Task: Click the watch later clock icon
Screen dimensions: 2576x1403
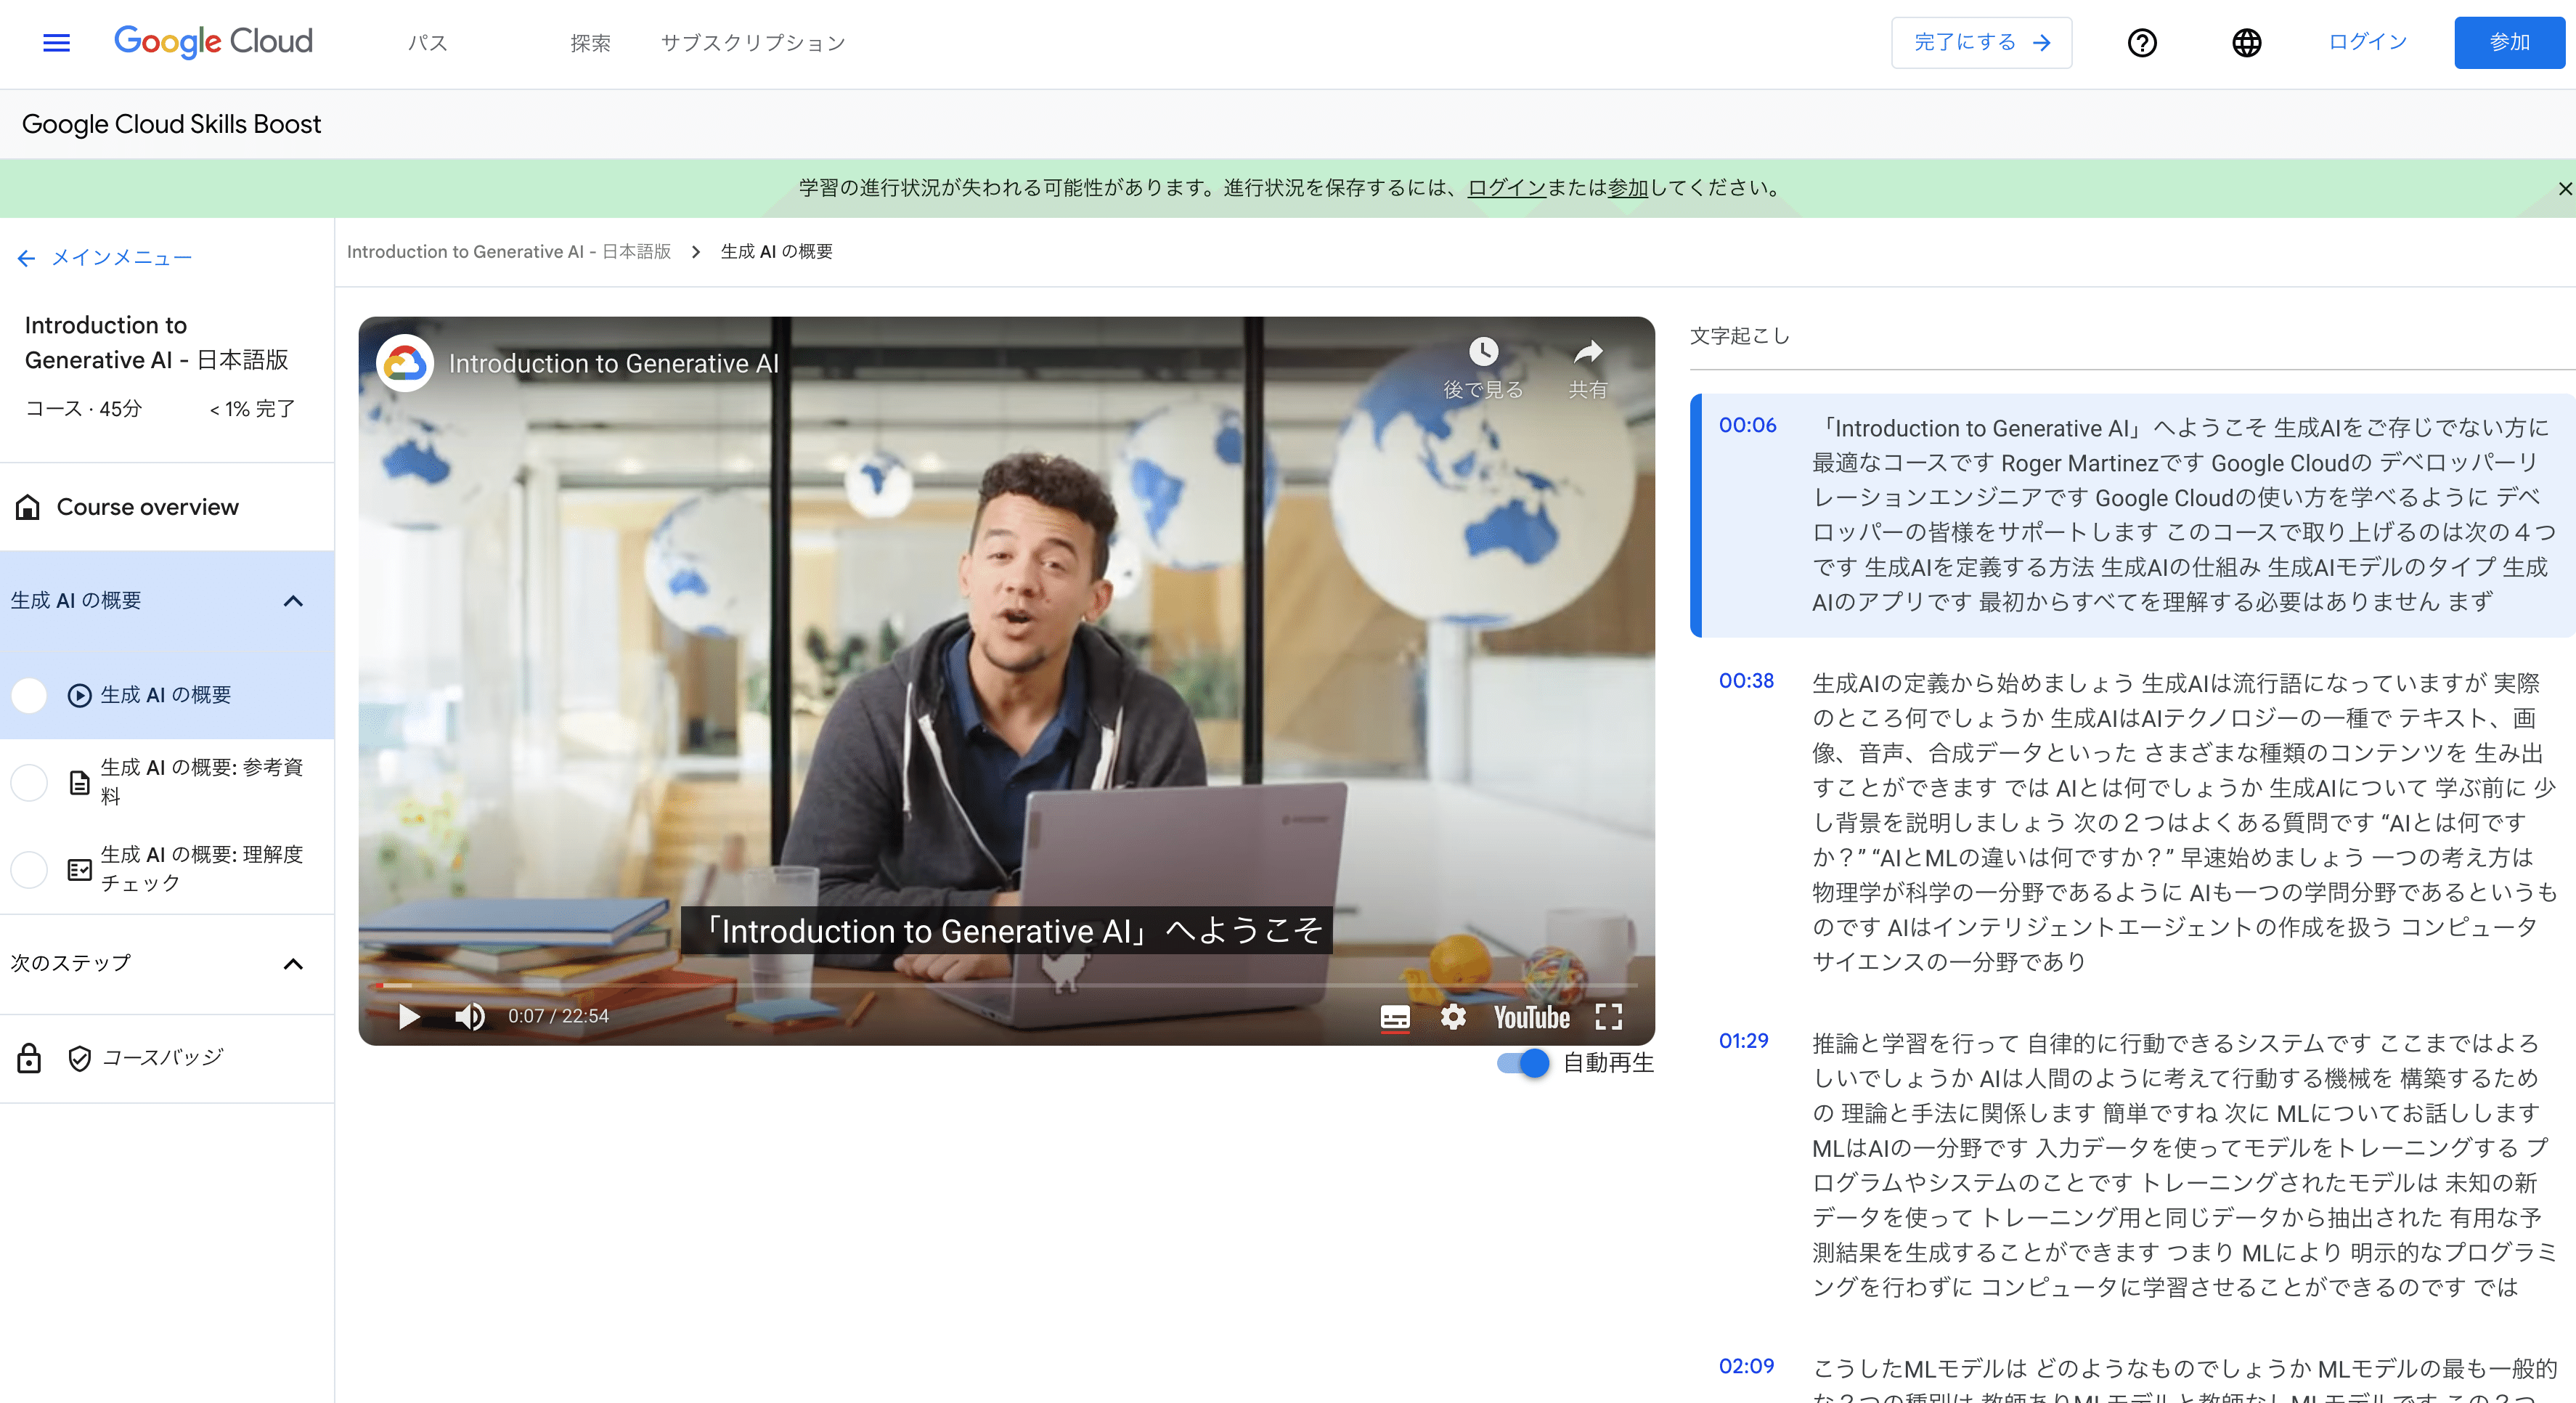Action: coord(1483,353)
